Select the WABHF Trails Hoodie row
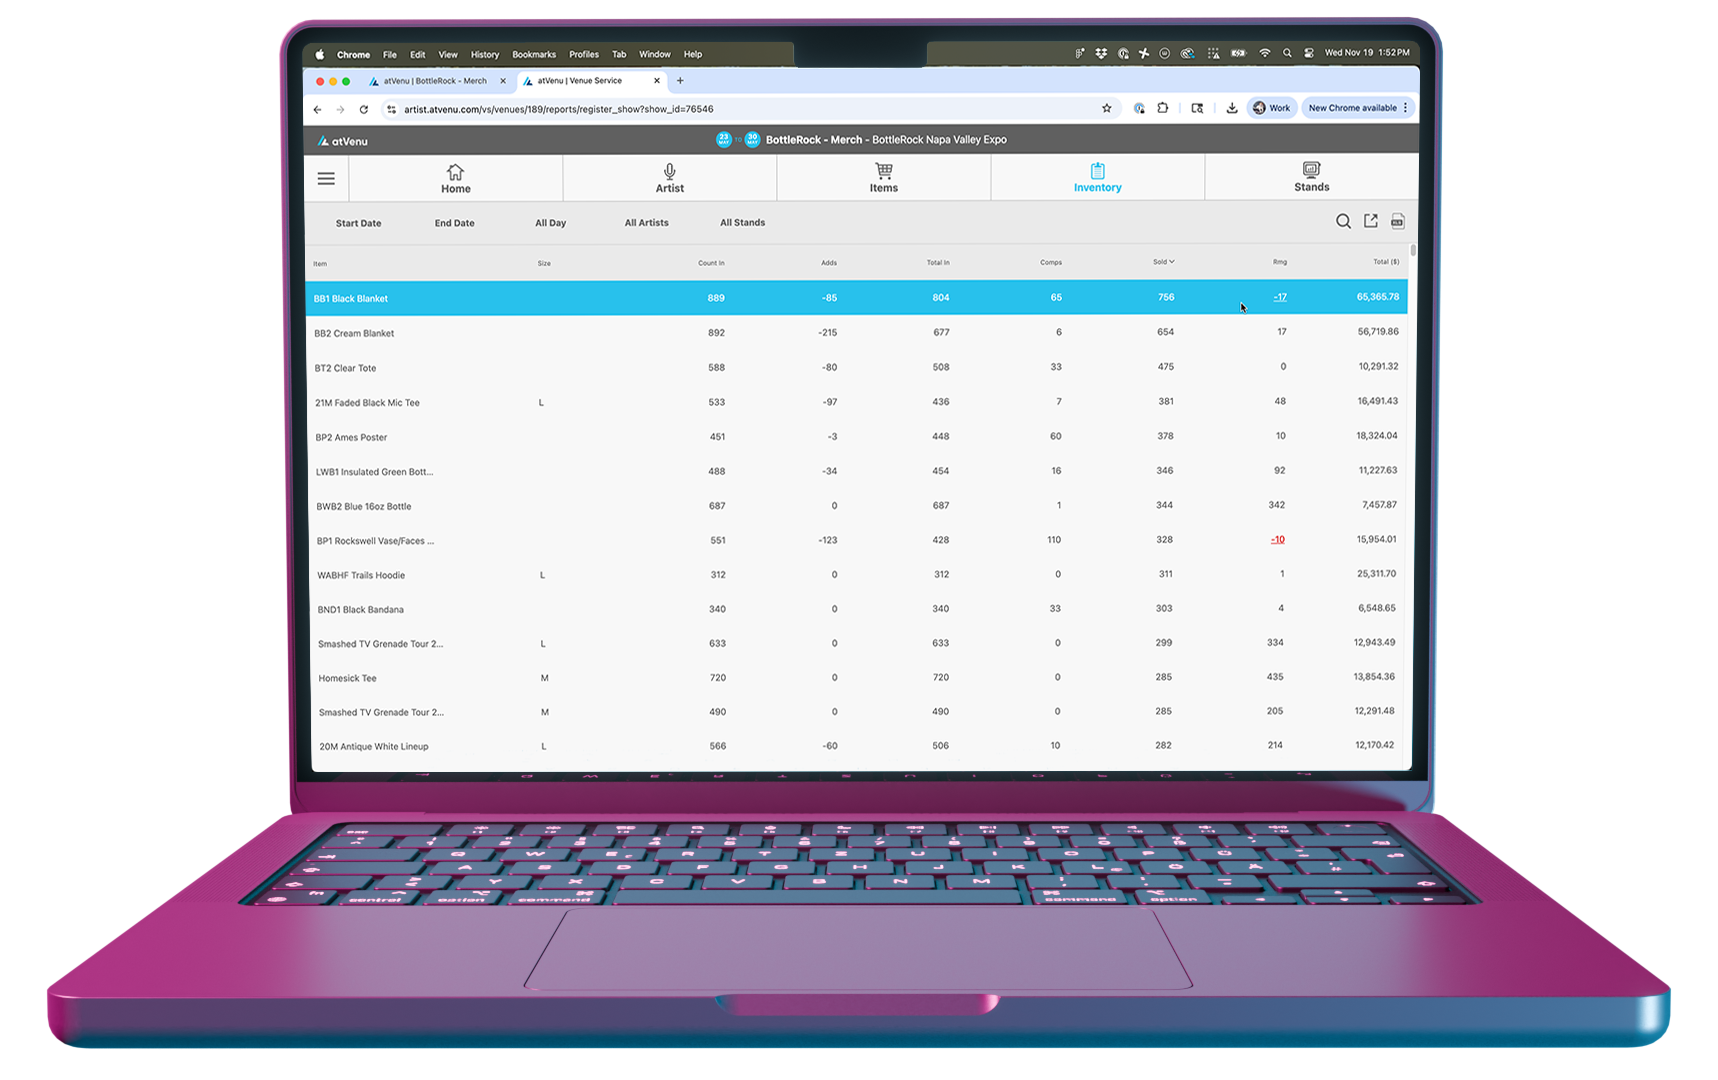The width and height of the screenshot is (1718, 1080). [x=859, y=575]
